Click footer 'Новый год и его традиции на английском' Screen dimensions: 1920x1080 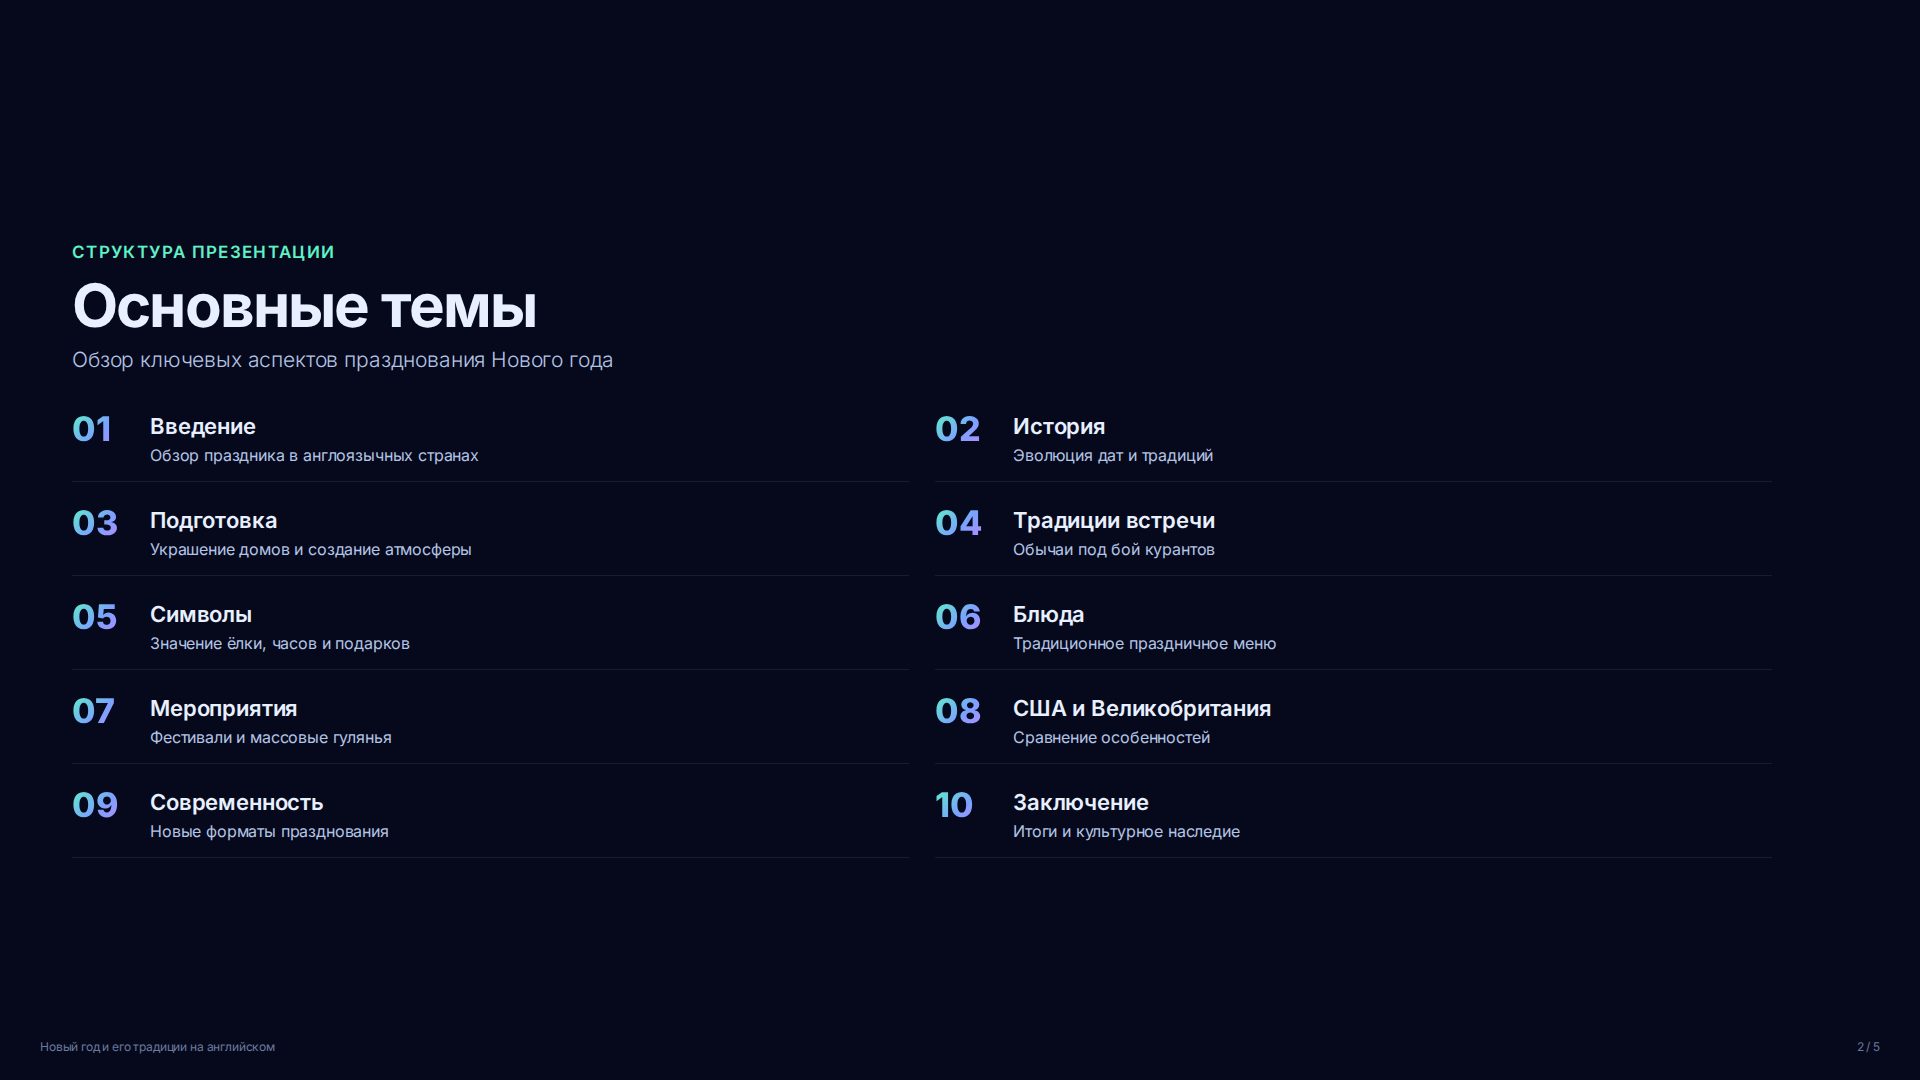[157, 1047]
